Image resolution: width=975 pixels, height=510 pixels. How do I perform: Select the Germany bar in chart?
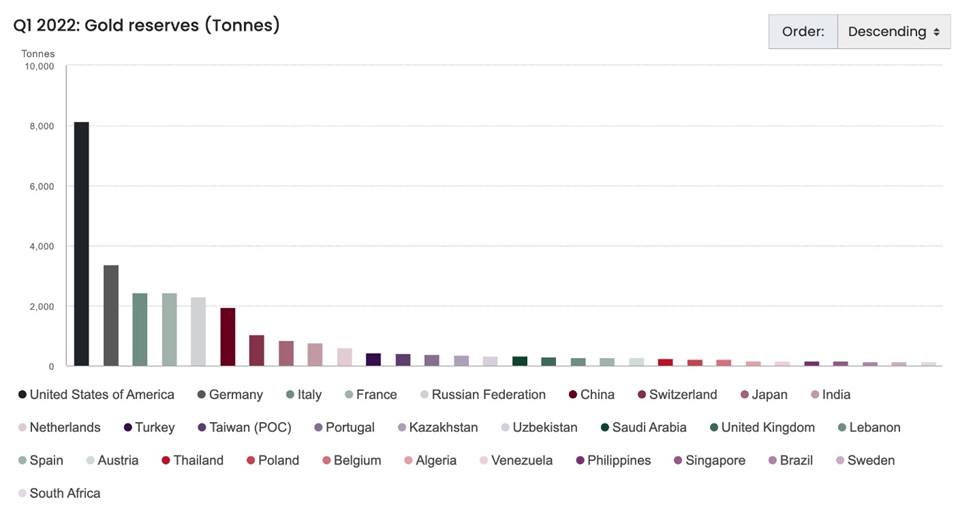[111, 315]
